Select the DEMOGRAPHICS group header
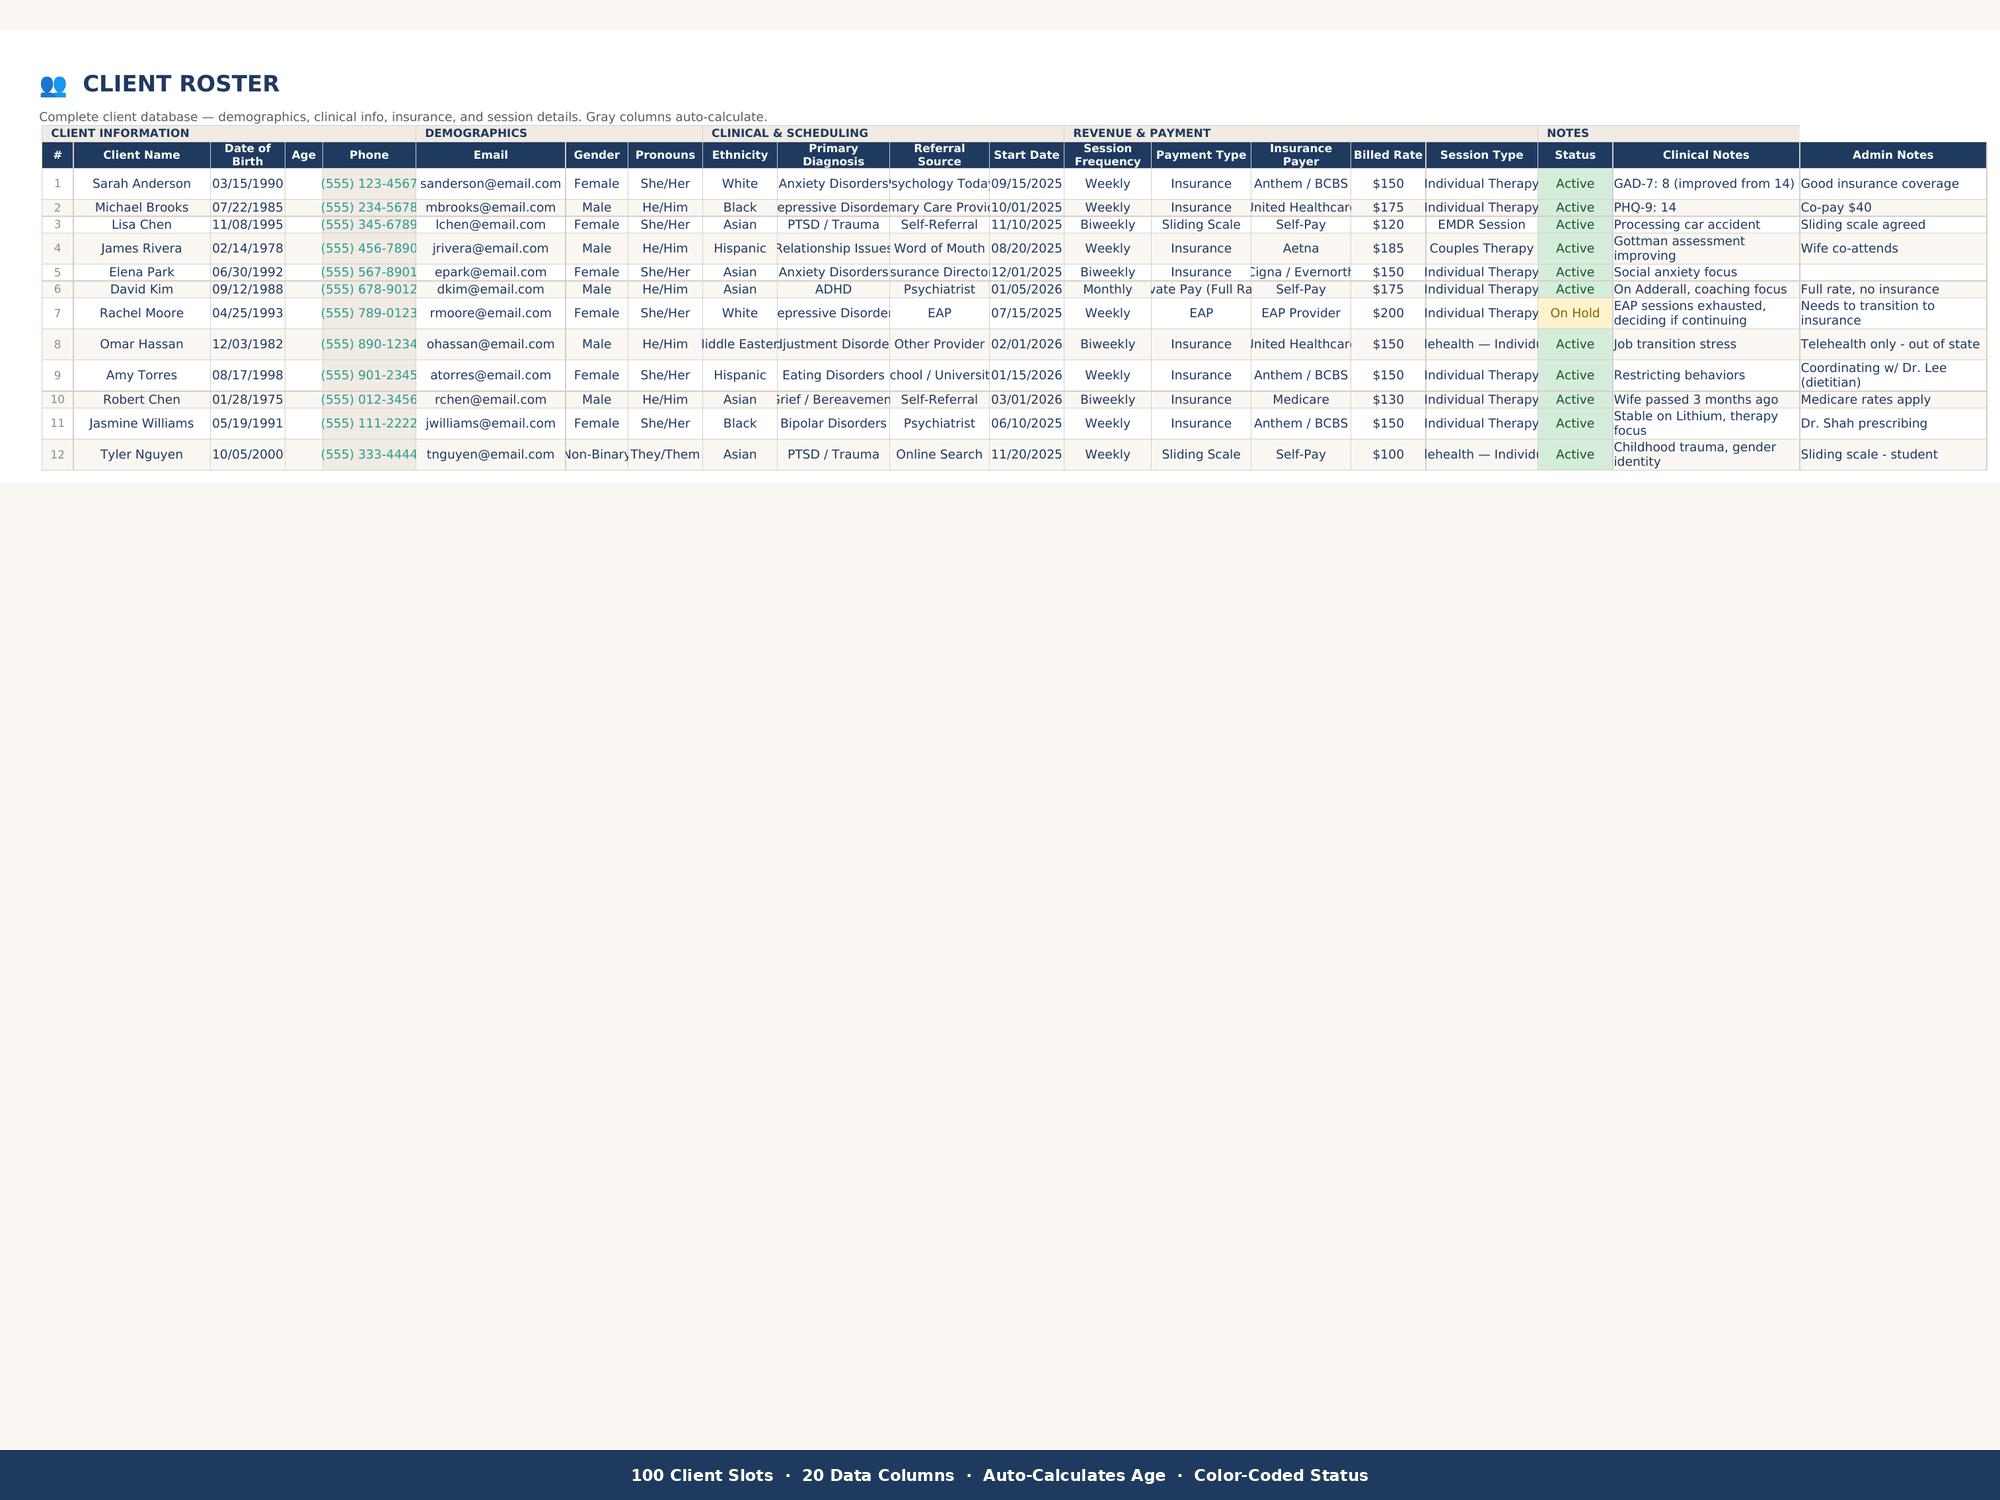 click(559, 133)
